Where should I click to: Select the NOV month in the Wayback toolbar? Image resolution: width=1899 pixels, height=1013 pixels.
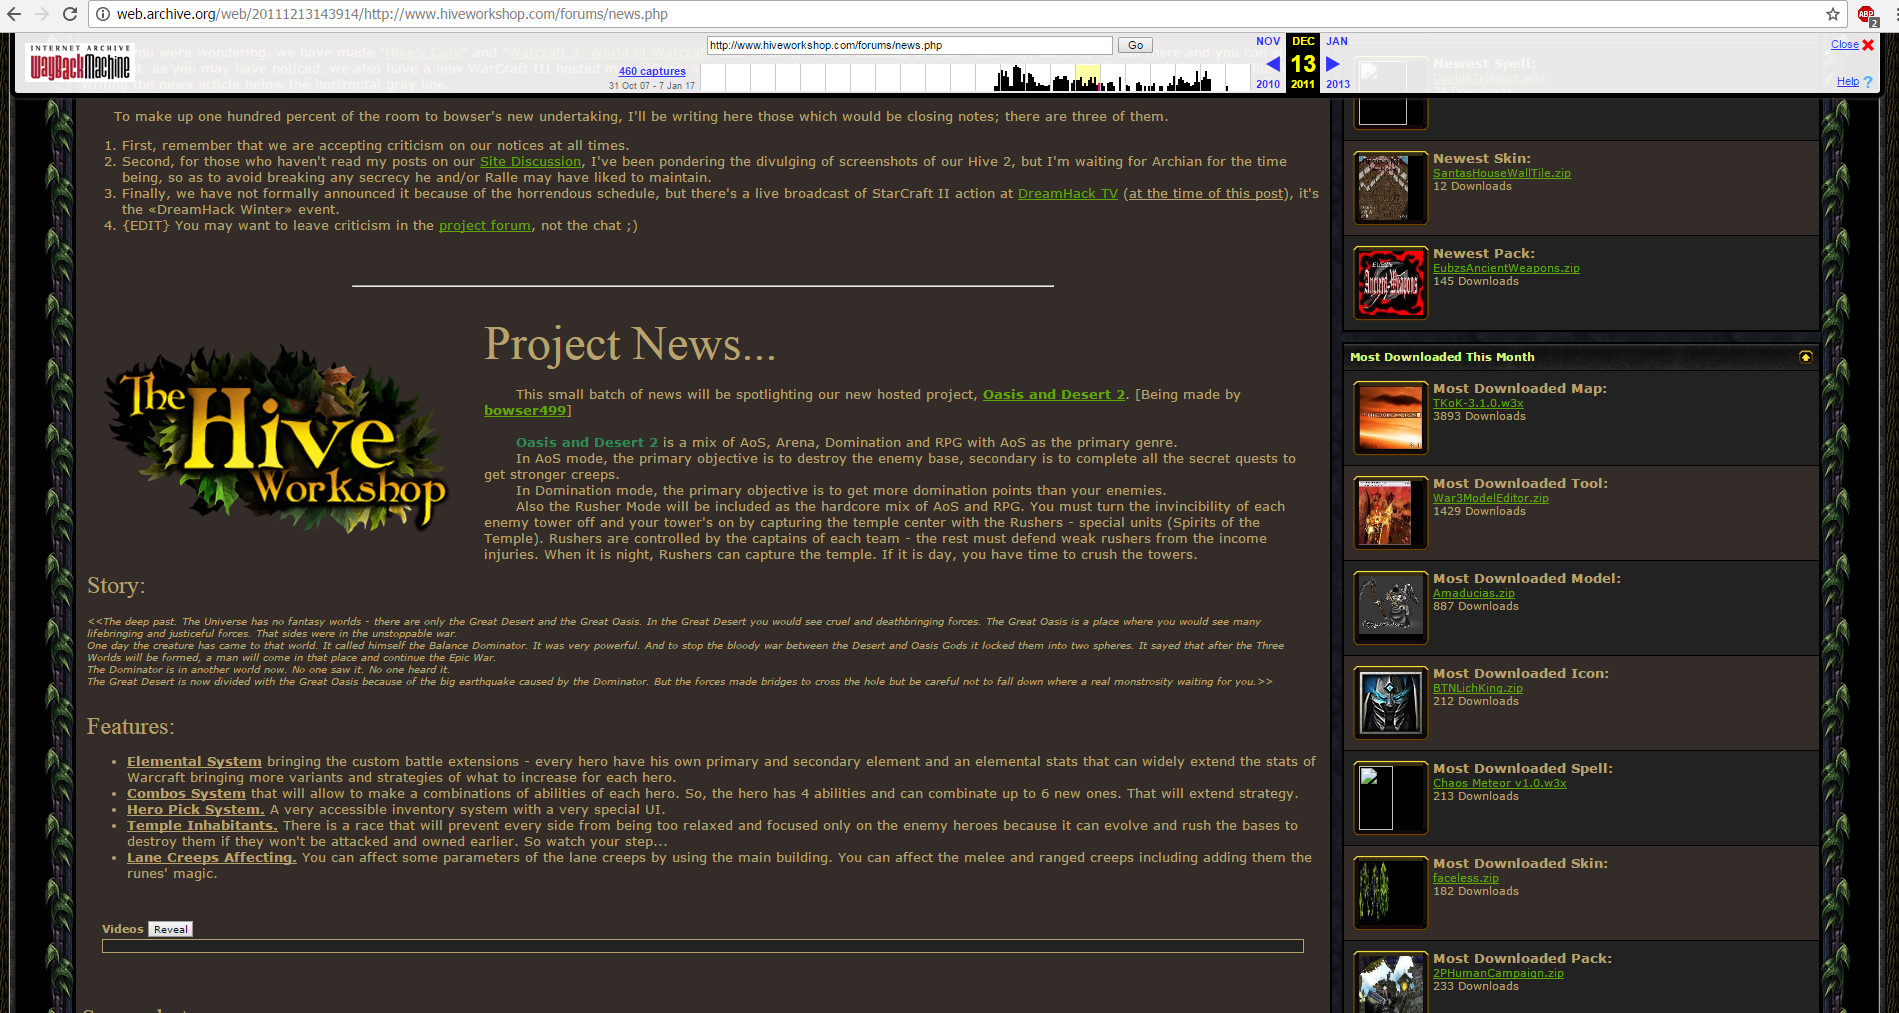(1268, 41)
